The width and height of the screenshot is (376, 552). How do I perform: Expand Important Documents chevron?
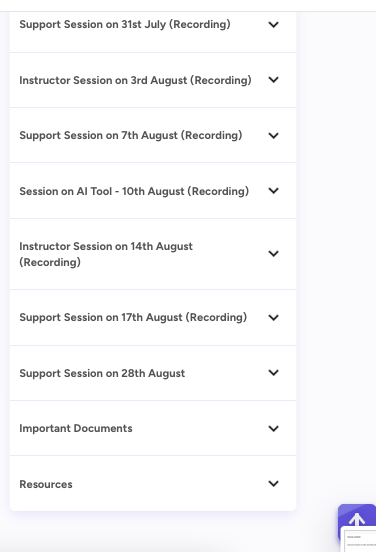pyautogui.click(x=274, y=428)
